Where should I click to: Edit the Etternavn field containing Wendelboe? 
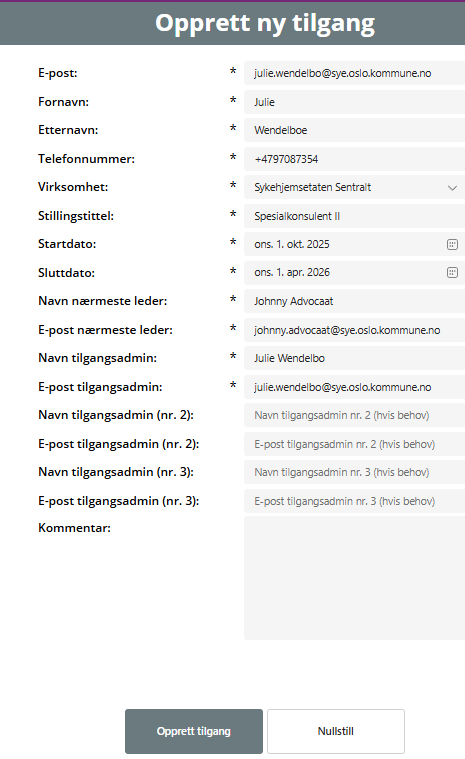click(354, 130)
